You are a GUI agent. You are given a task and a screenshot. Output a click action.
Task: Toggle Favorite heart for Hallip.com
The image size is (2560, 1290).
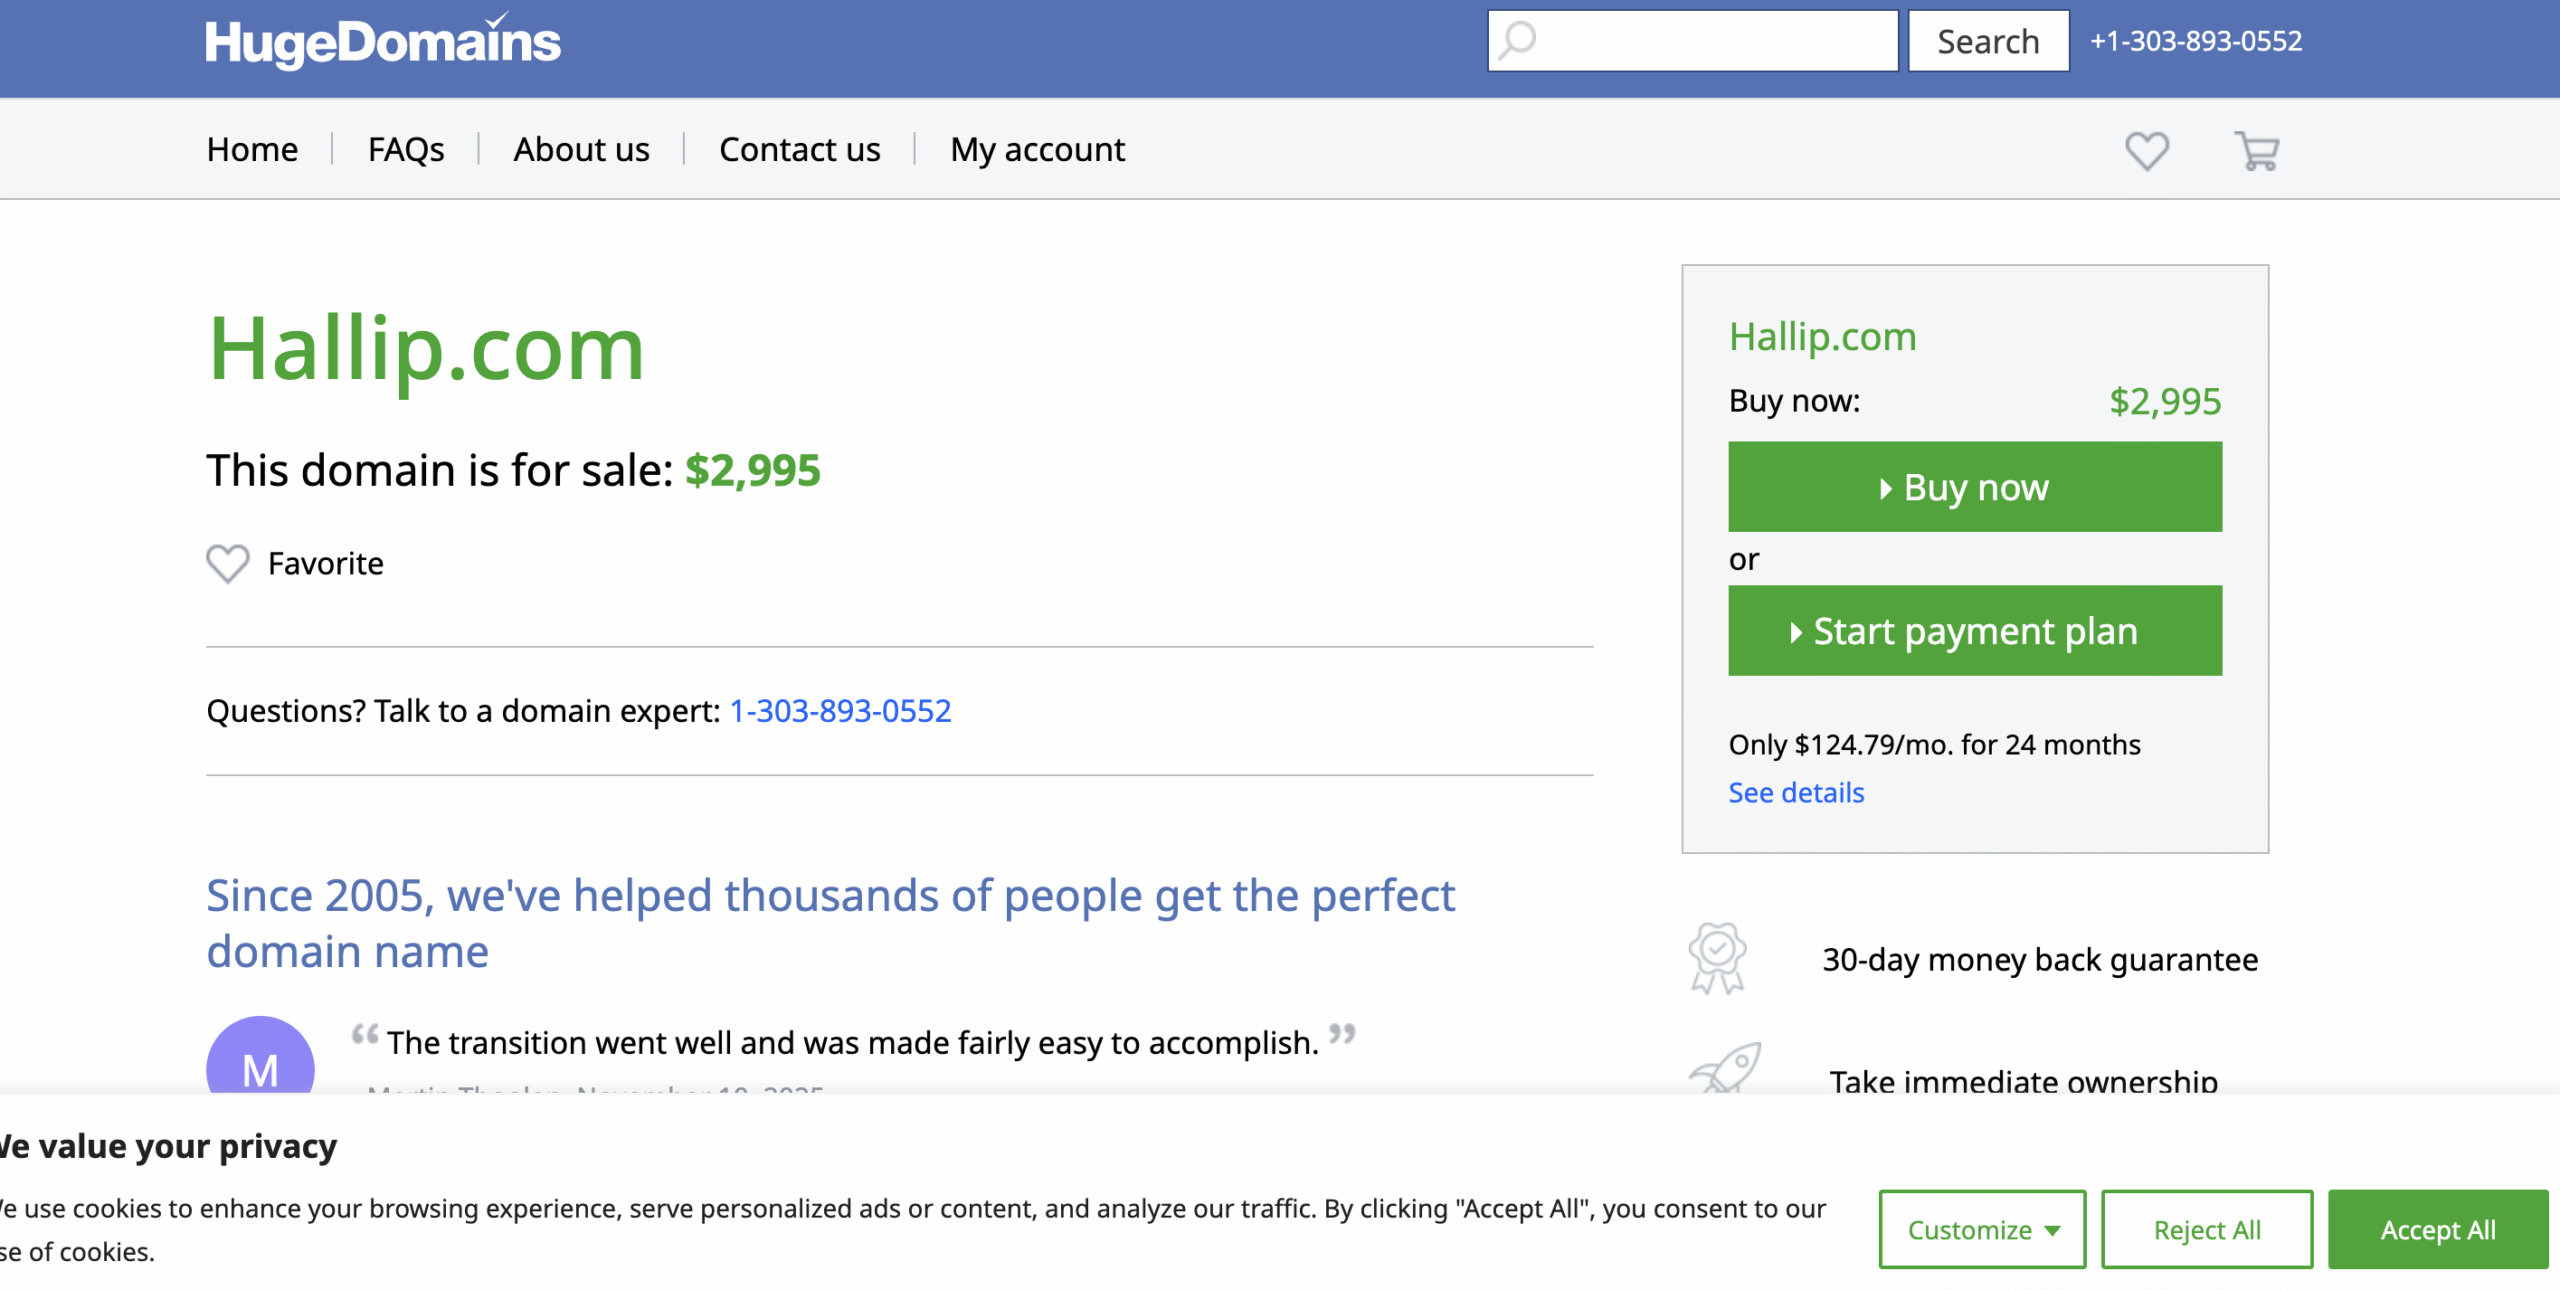[228, 564]
